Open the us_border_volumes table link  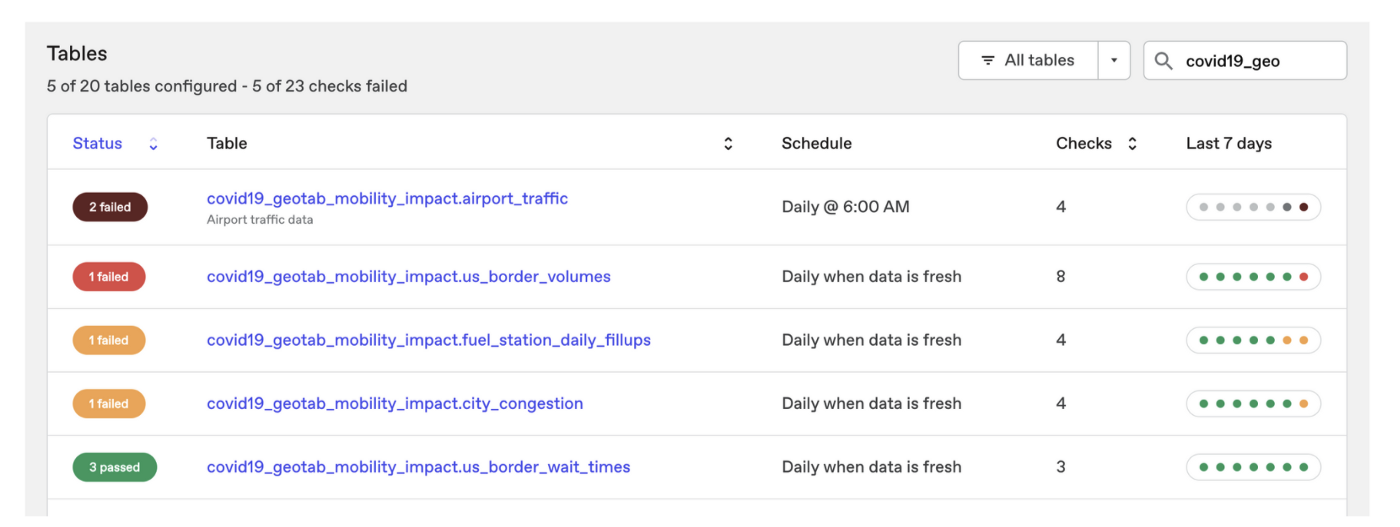409,277
